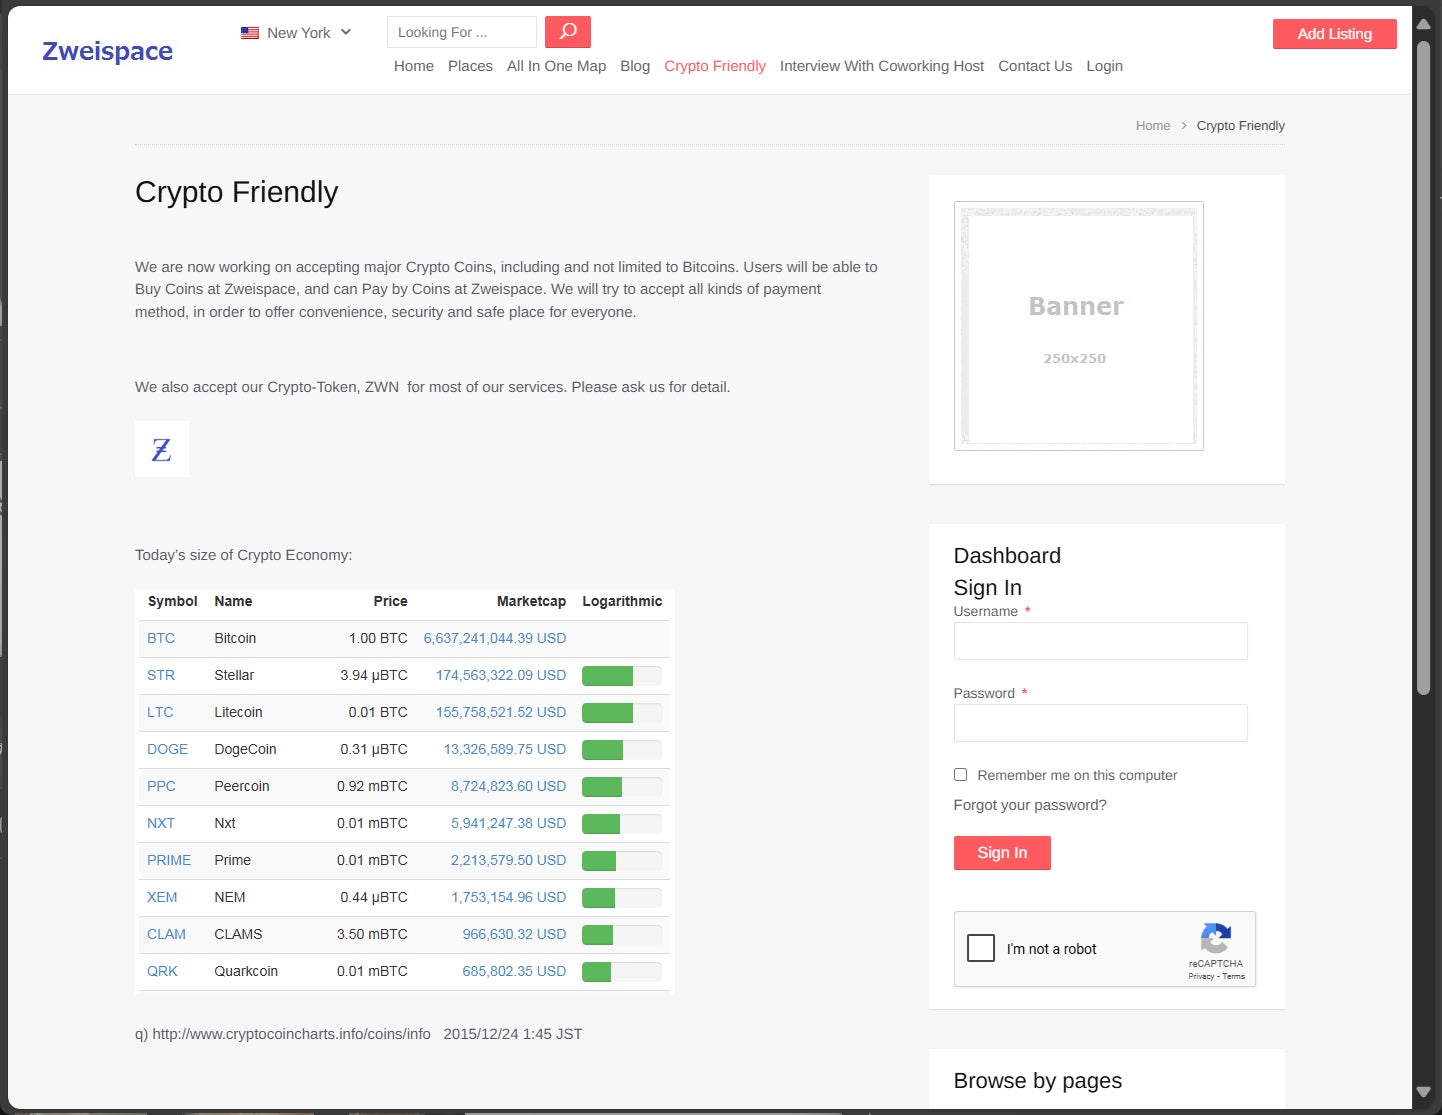
Task: Open the BTC symbol link
Action: point(161,638)
